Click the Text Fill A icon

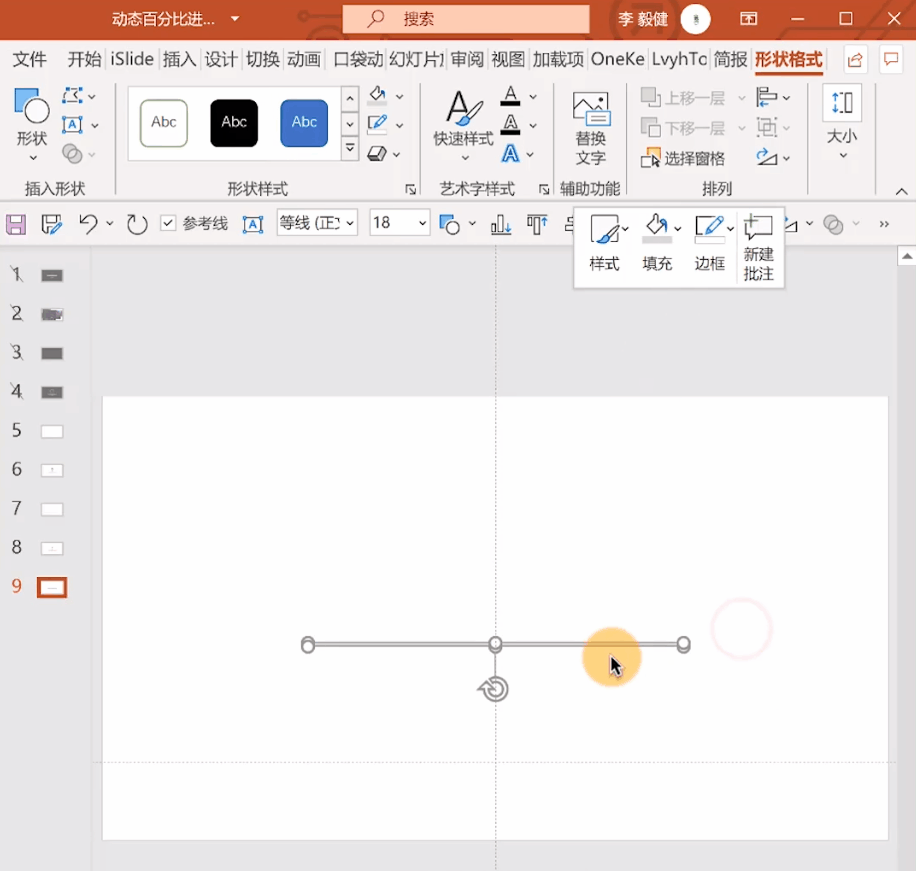(510, 96)
